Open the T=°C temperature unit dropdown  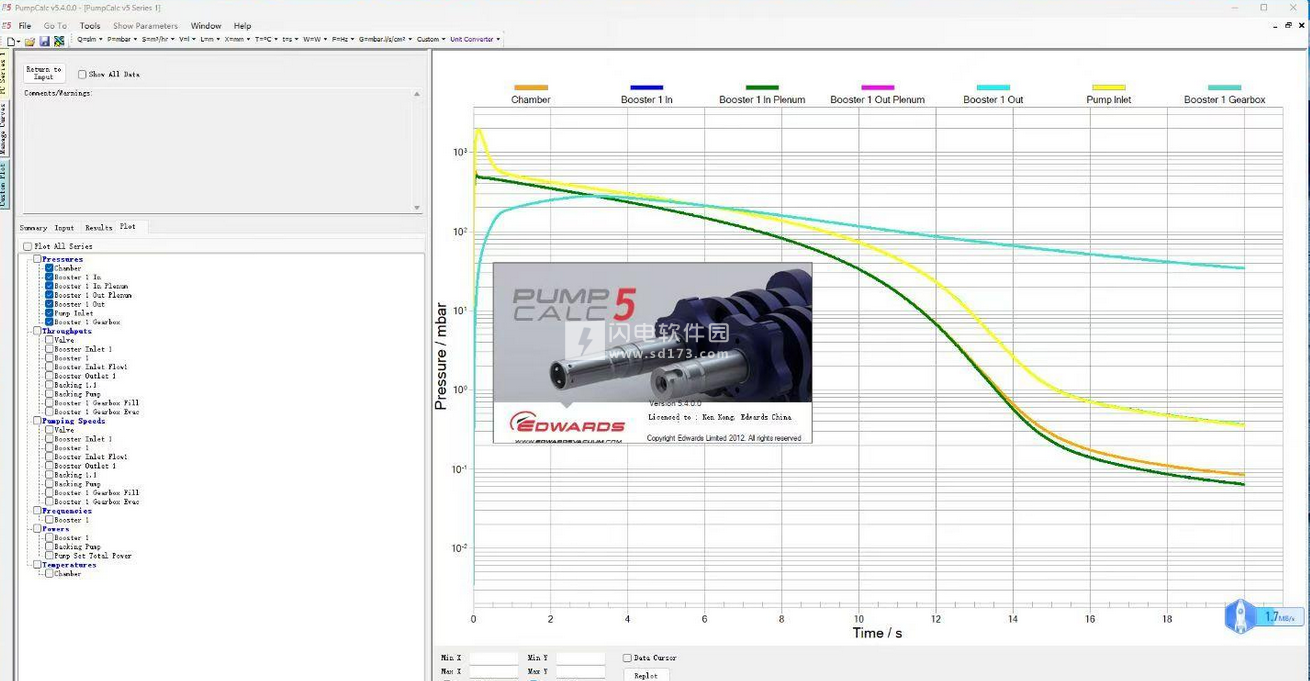coord(266,40)
